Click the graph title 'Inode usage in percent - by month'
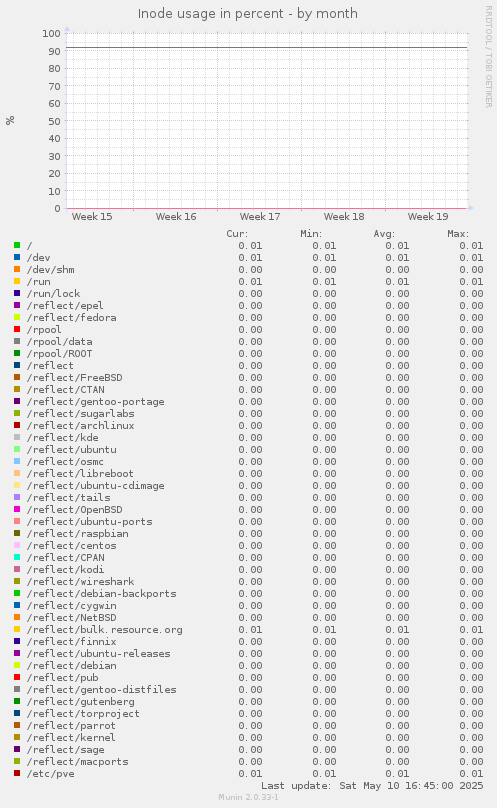Image resolution: width=497 pixels, height=808 pixels. coord(247,13)
